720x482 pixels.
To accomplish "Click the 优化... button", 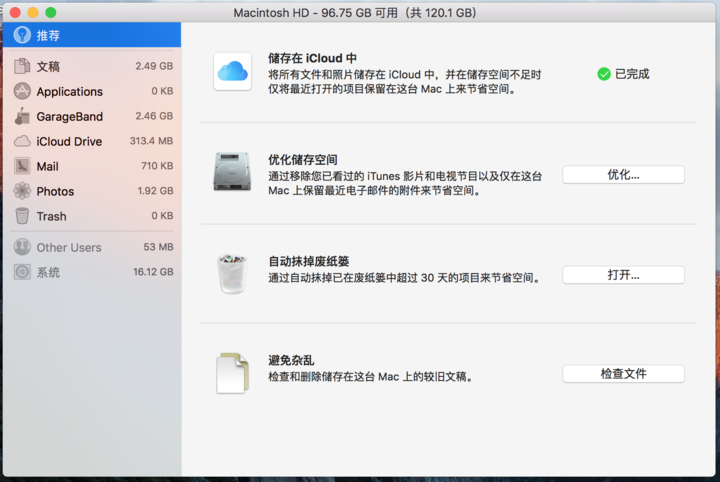I will pos(623,175).
